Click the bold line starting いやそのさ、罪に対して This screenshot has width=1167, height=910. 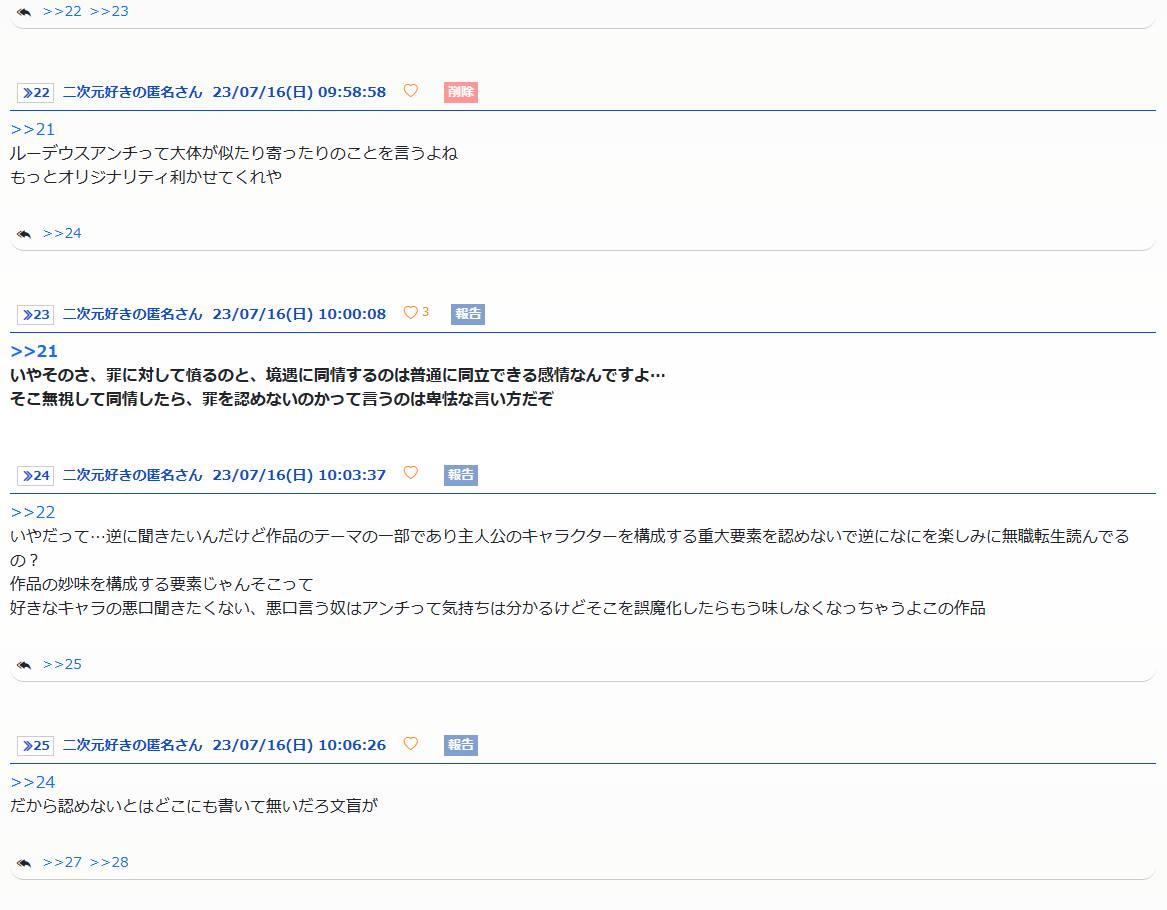click(x=337, y=375)
